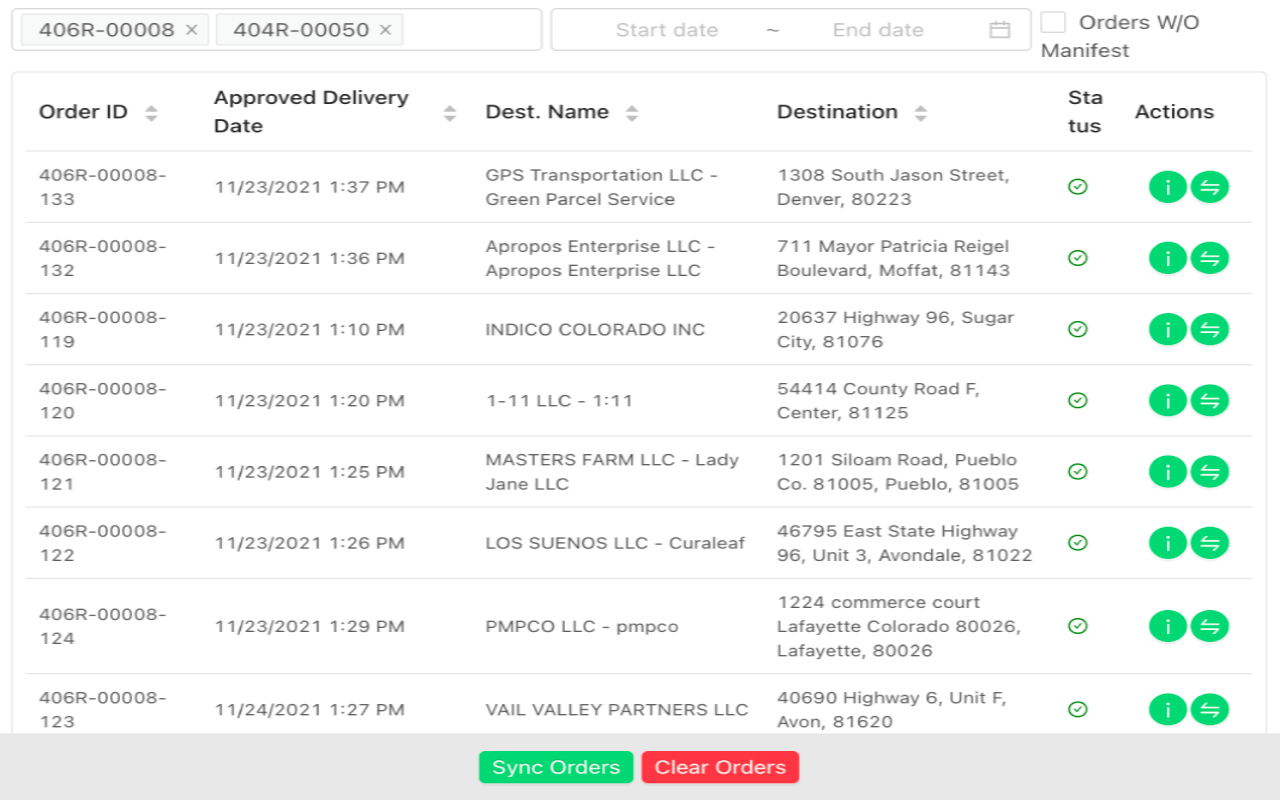Sort table by Destination column
1280x800 pixels.
[920, 113]
